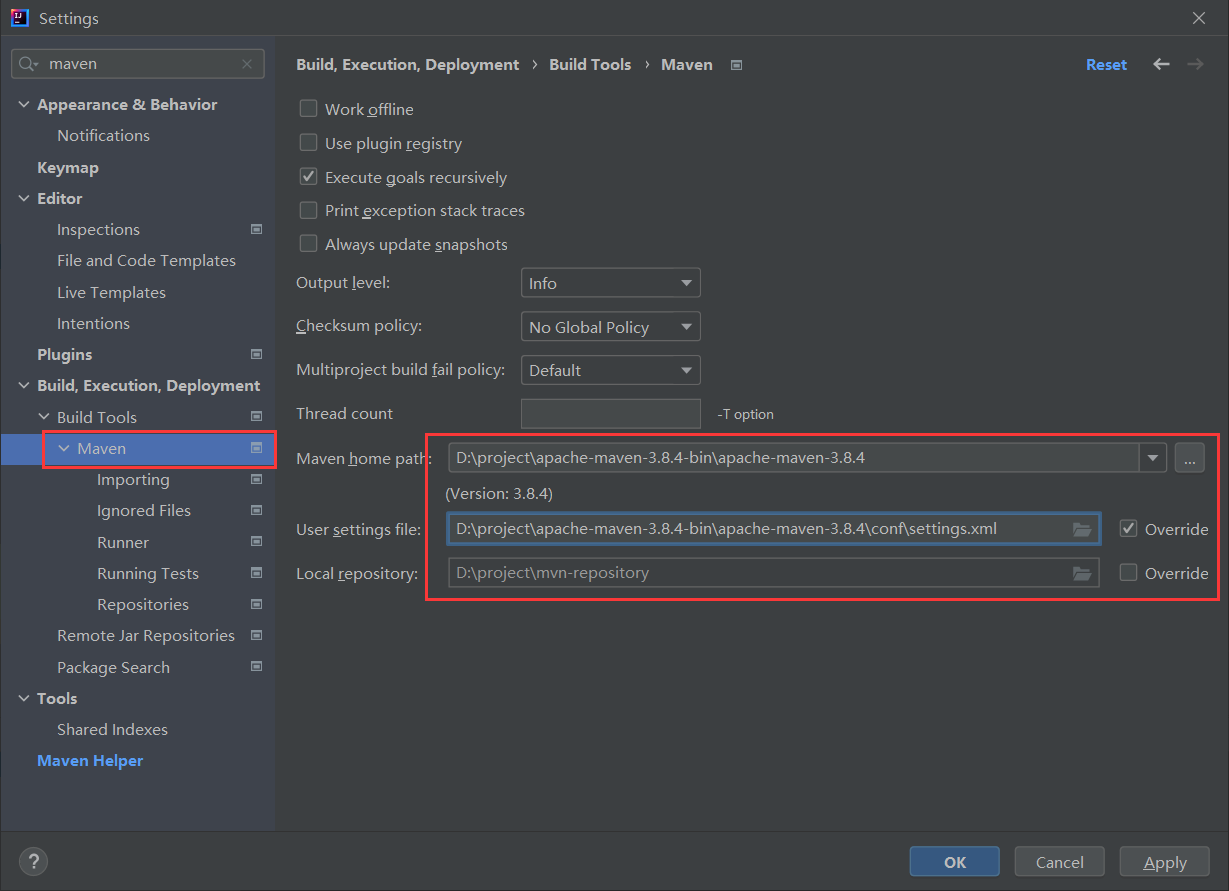Uncheck Execute goals recursively
Screen dimensions: 1229x891
pyautogui.click(x=309, y=177)
